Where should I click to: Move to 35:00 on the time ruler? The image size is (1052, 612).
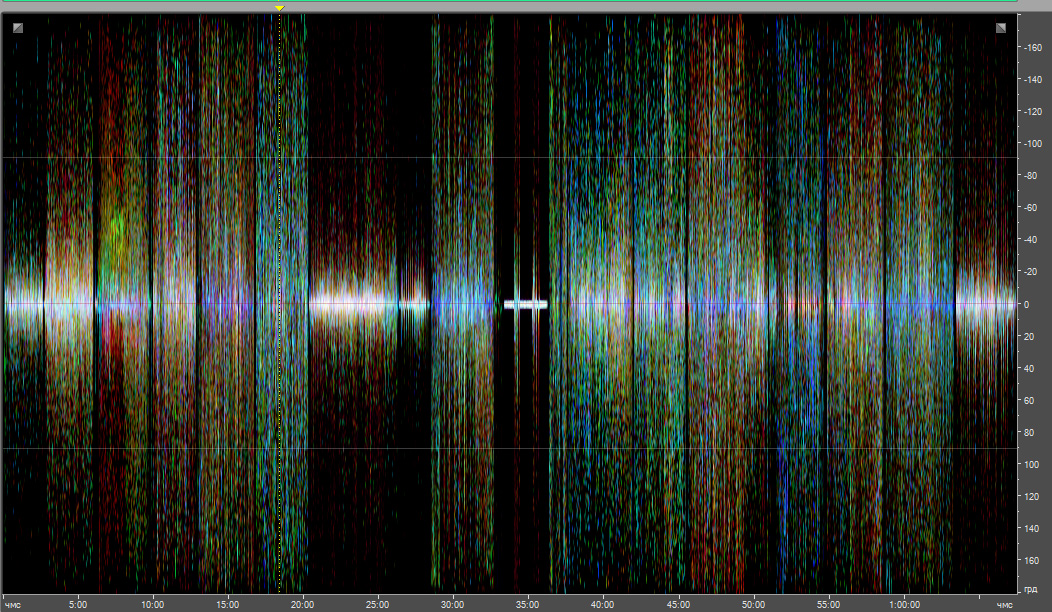[x=527, y=604]
